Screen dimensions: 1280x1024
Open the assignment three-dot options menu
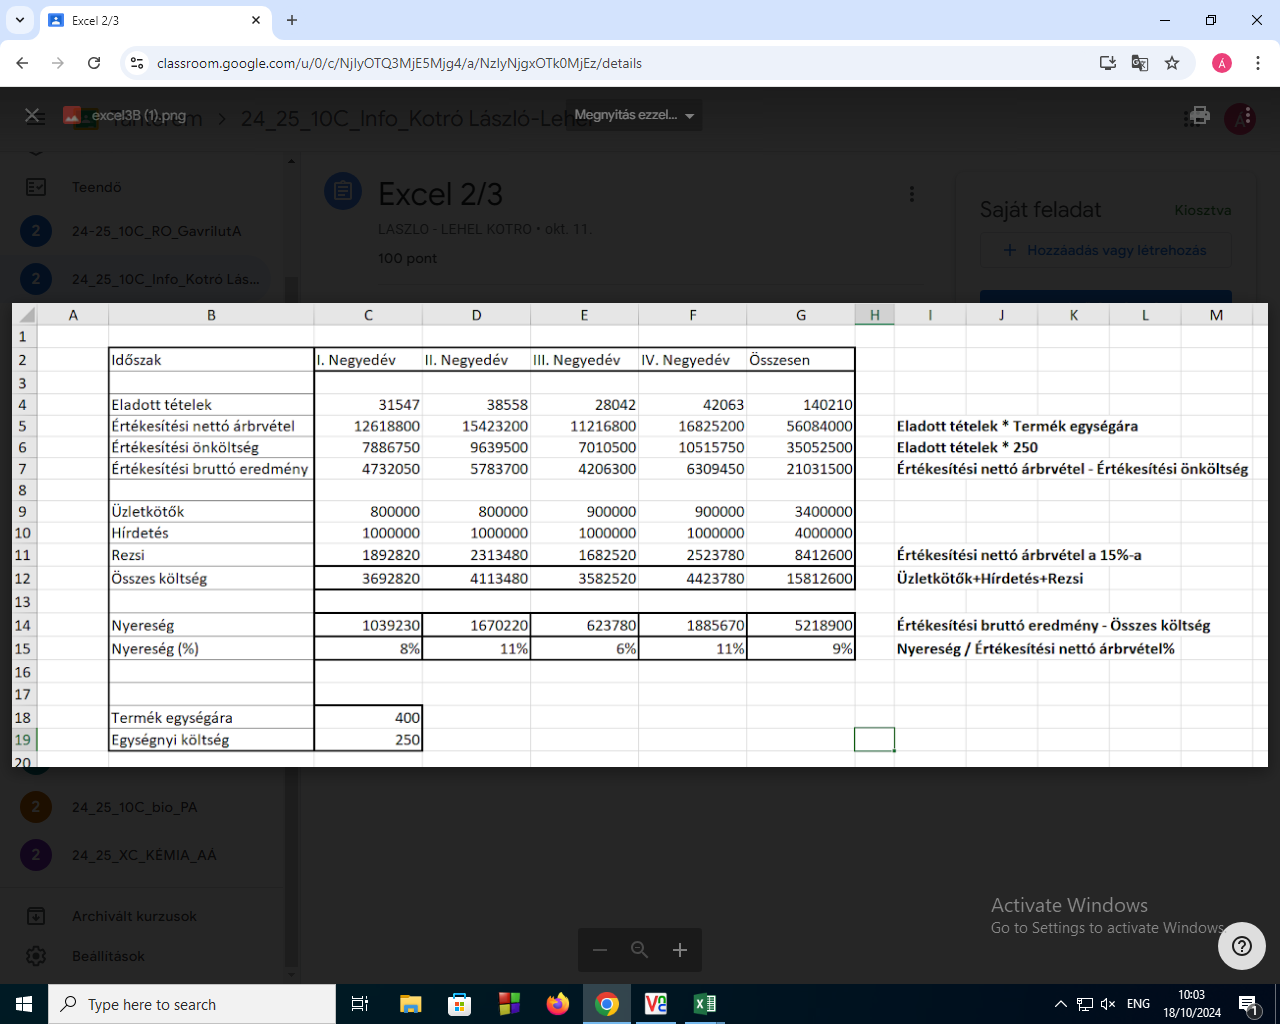coord(911,194)
